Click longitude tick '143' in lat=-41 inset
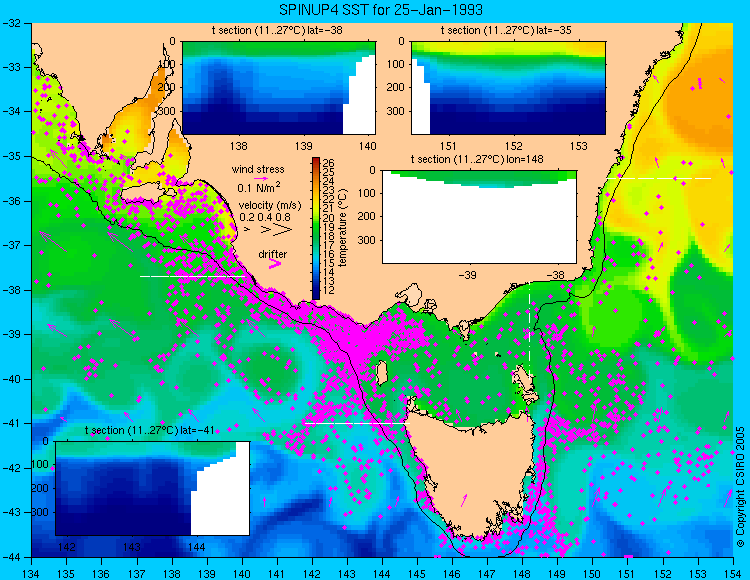This screenshot has height=580, width=750. pyautogui.click(x=132, y=547)
